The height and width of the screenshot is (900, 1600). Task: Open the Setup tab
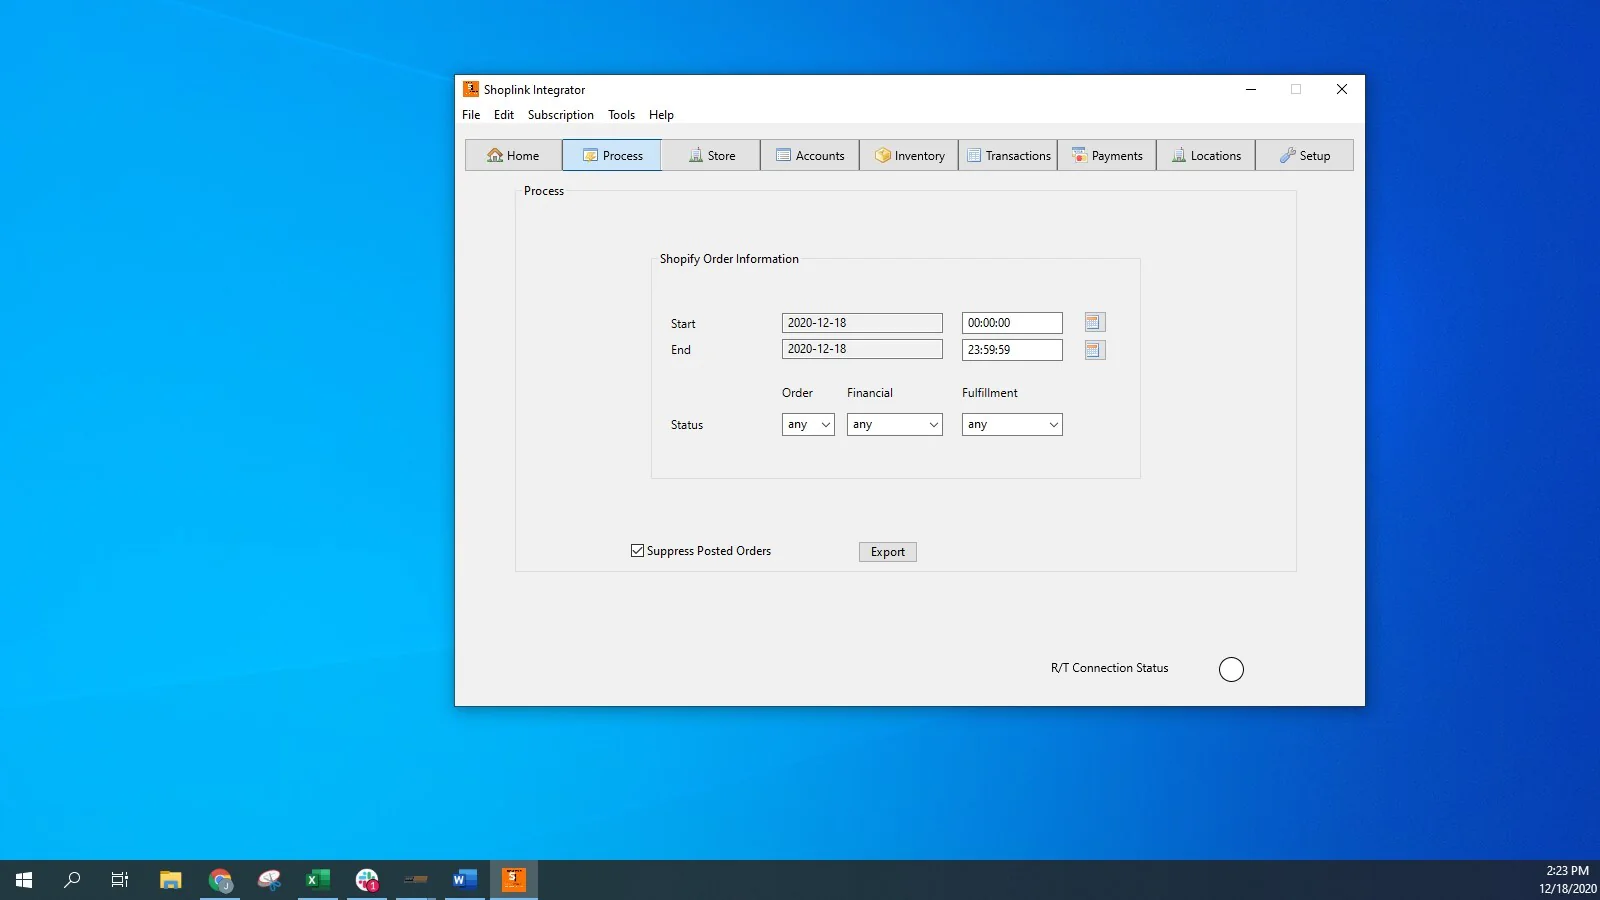click(x=1304, y=156)
